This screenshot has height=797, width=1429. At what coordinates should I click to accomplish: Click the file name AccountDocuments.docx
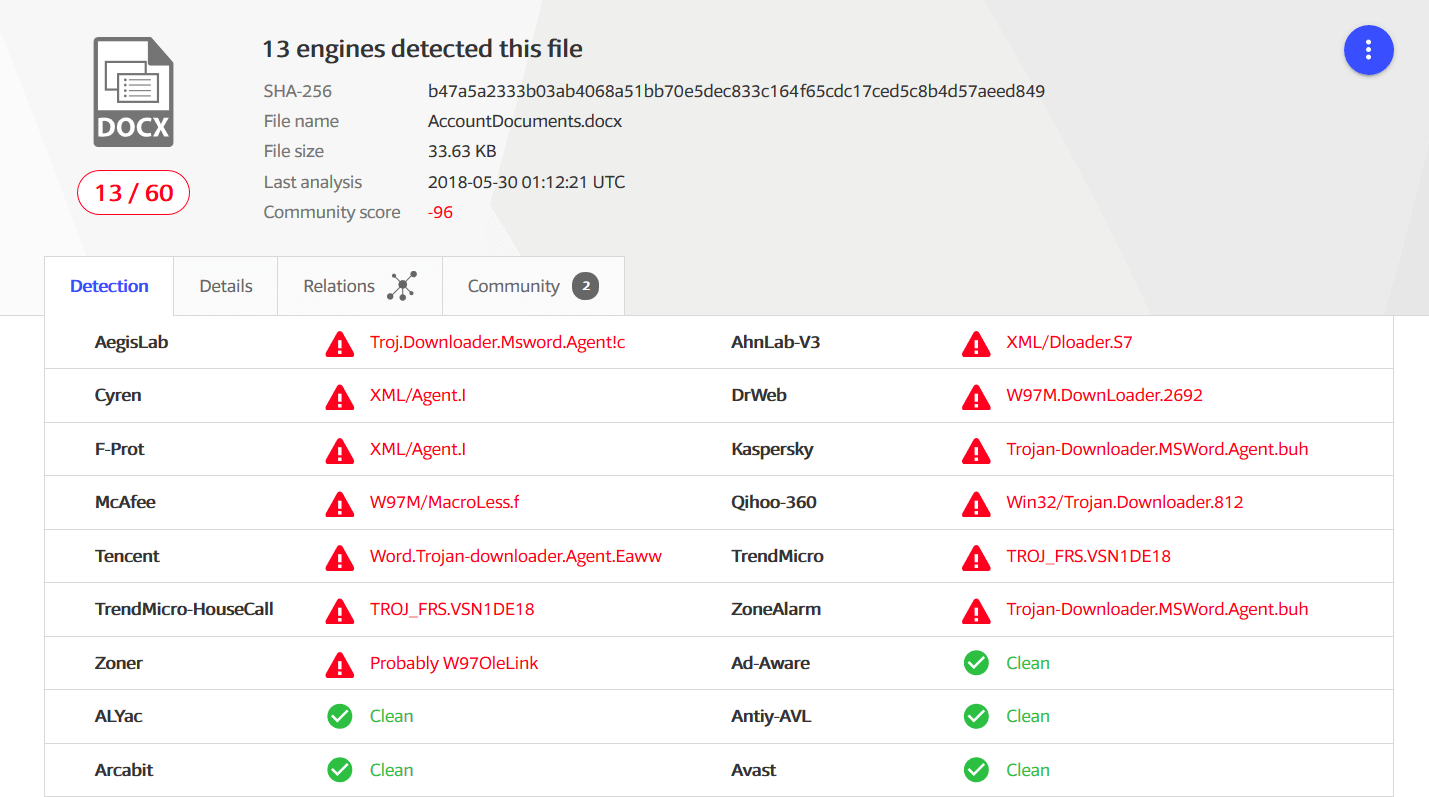(525, 121)
